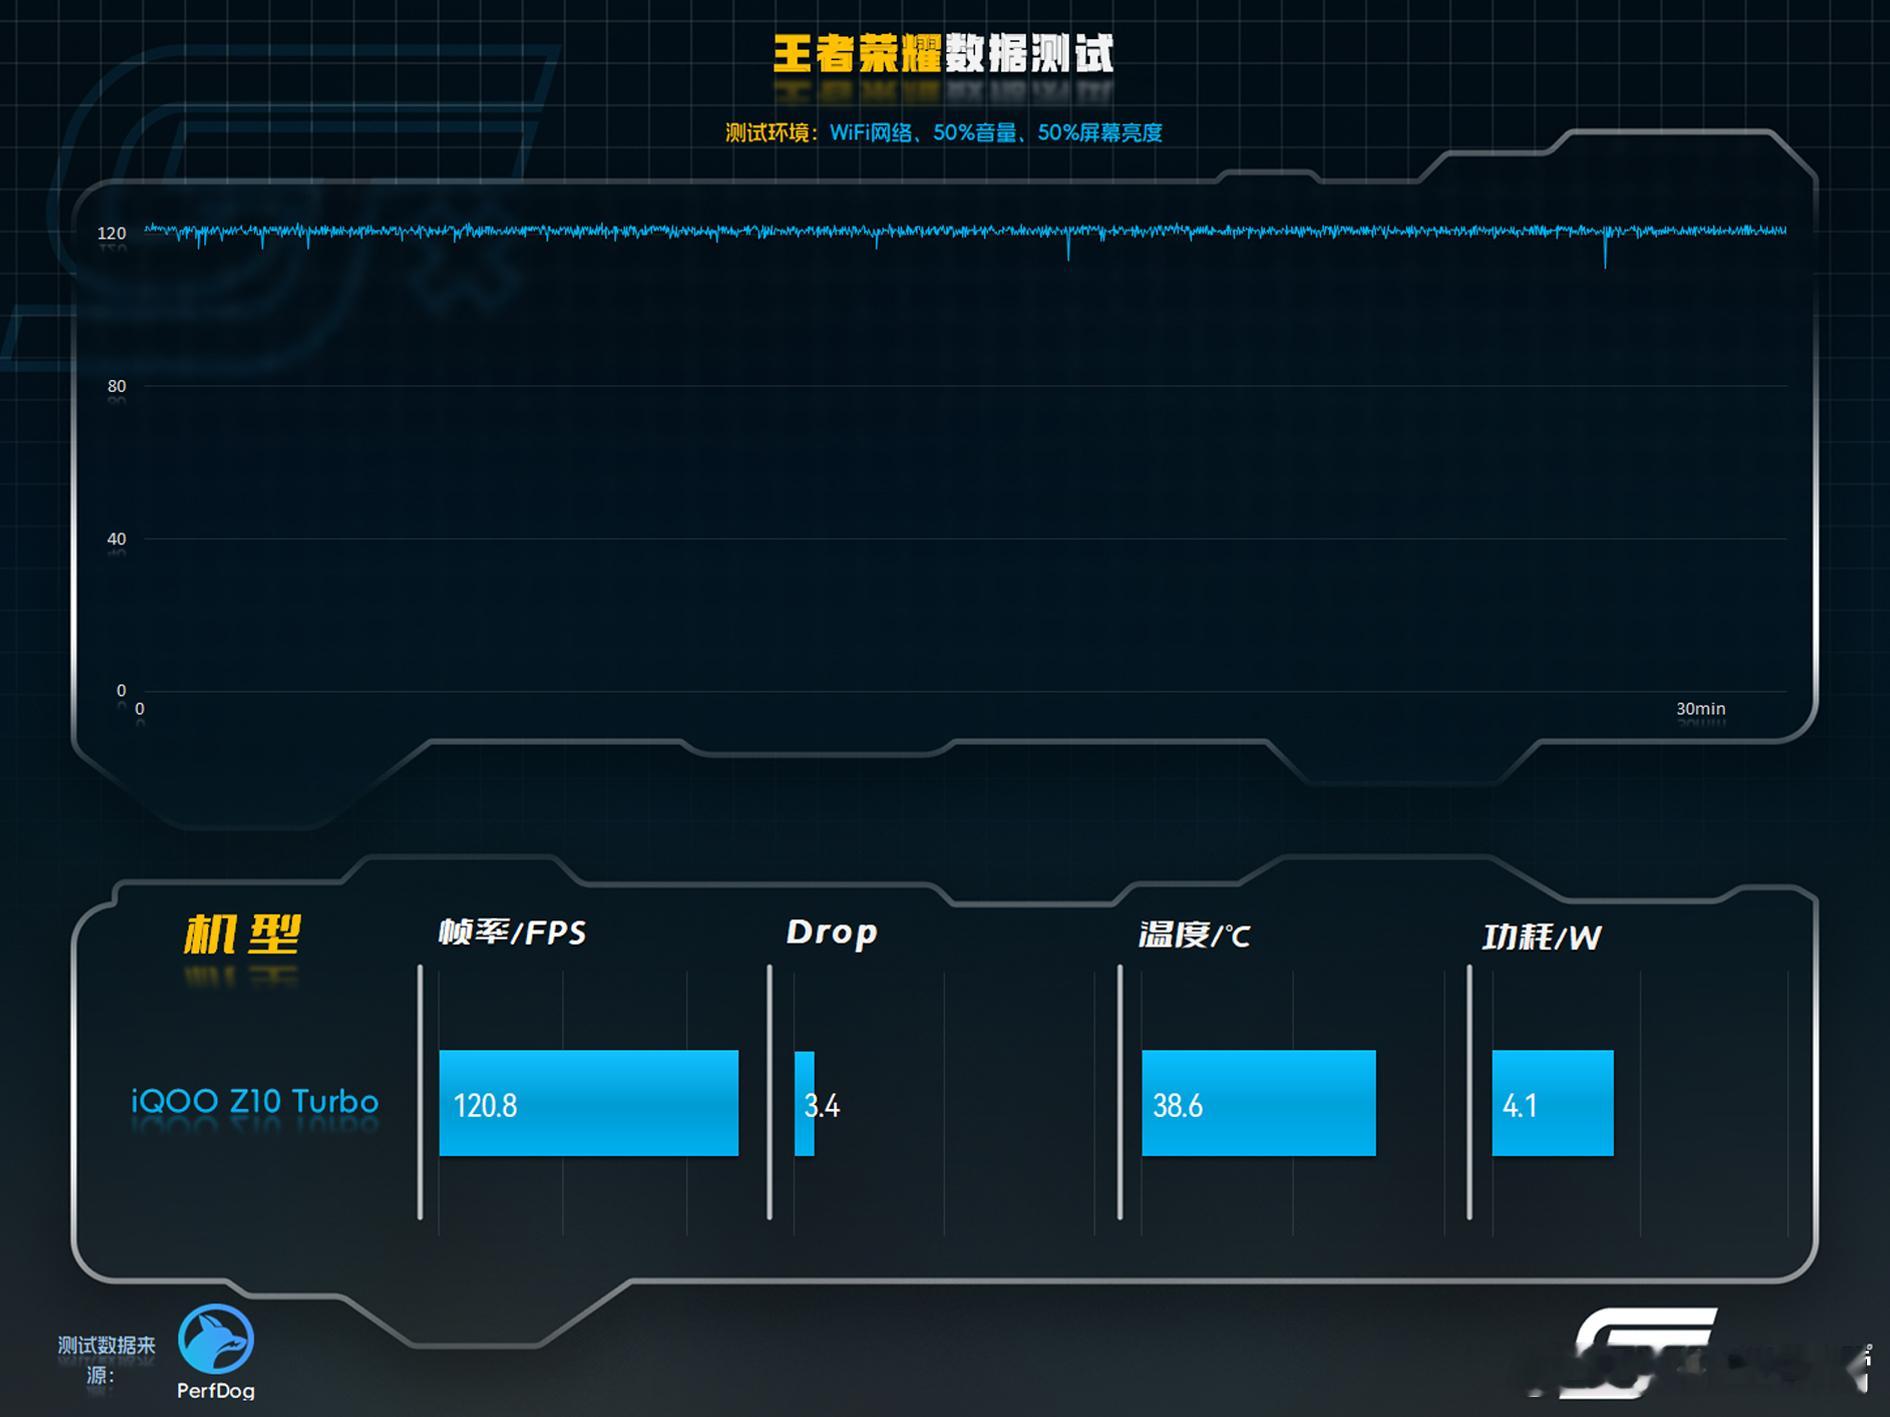Click the white brand logo at bottom right
Viewport: 1890px width, 1417px height.
tap(1640, 1352)
